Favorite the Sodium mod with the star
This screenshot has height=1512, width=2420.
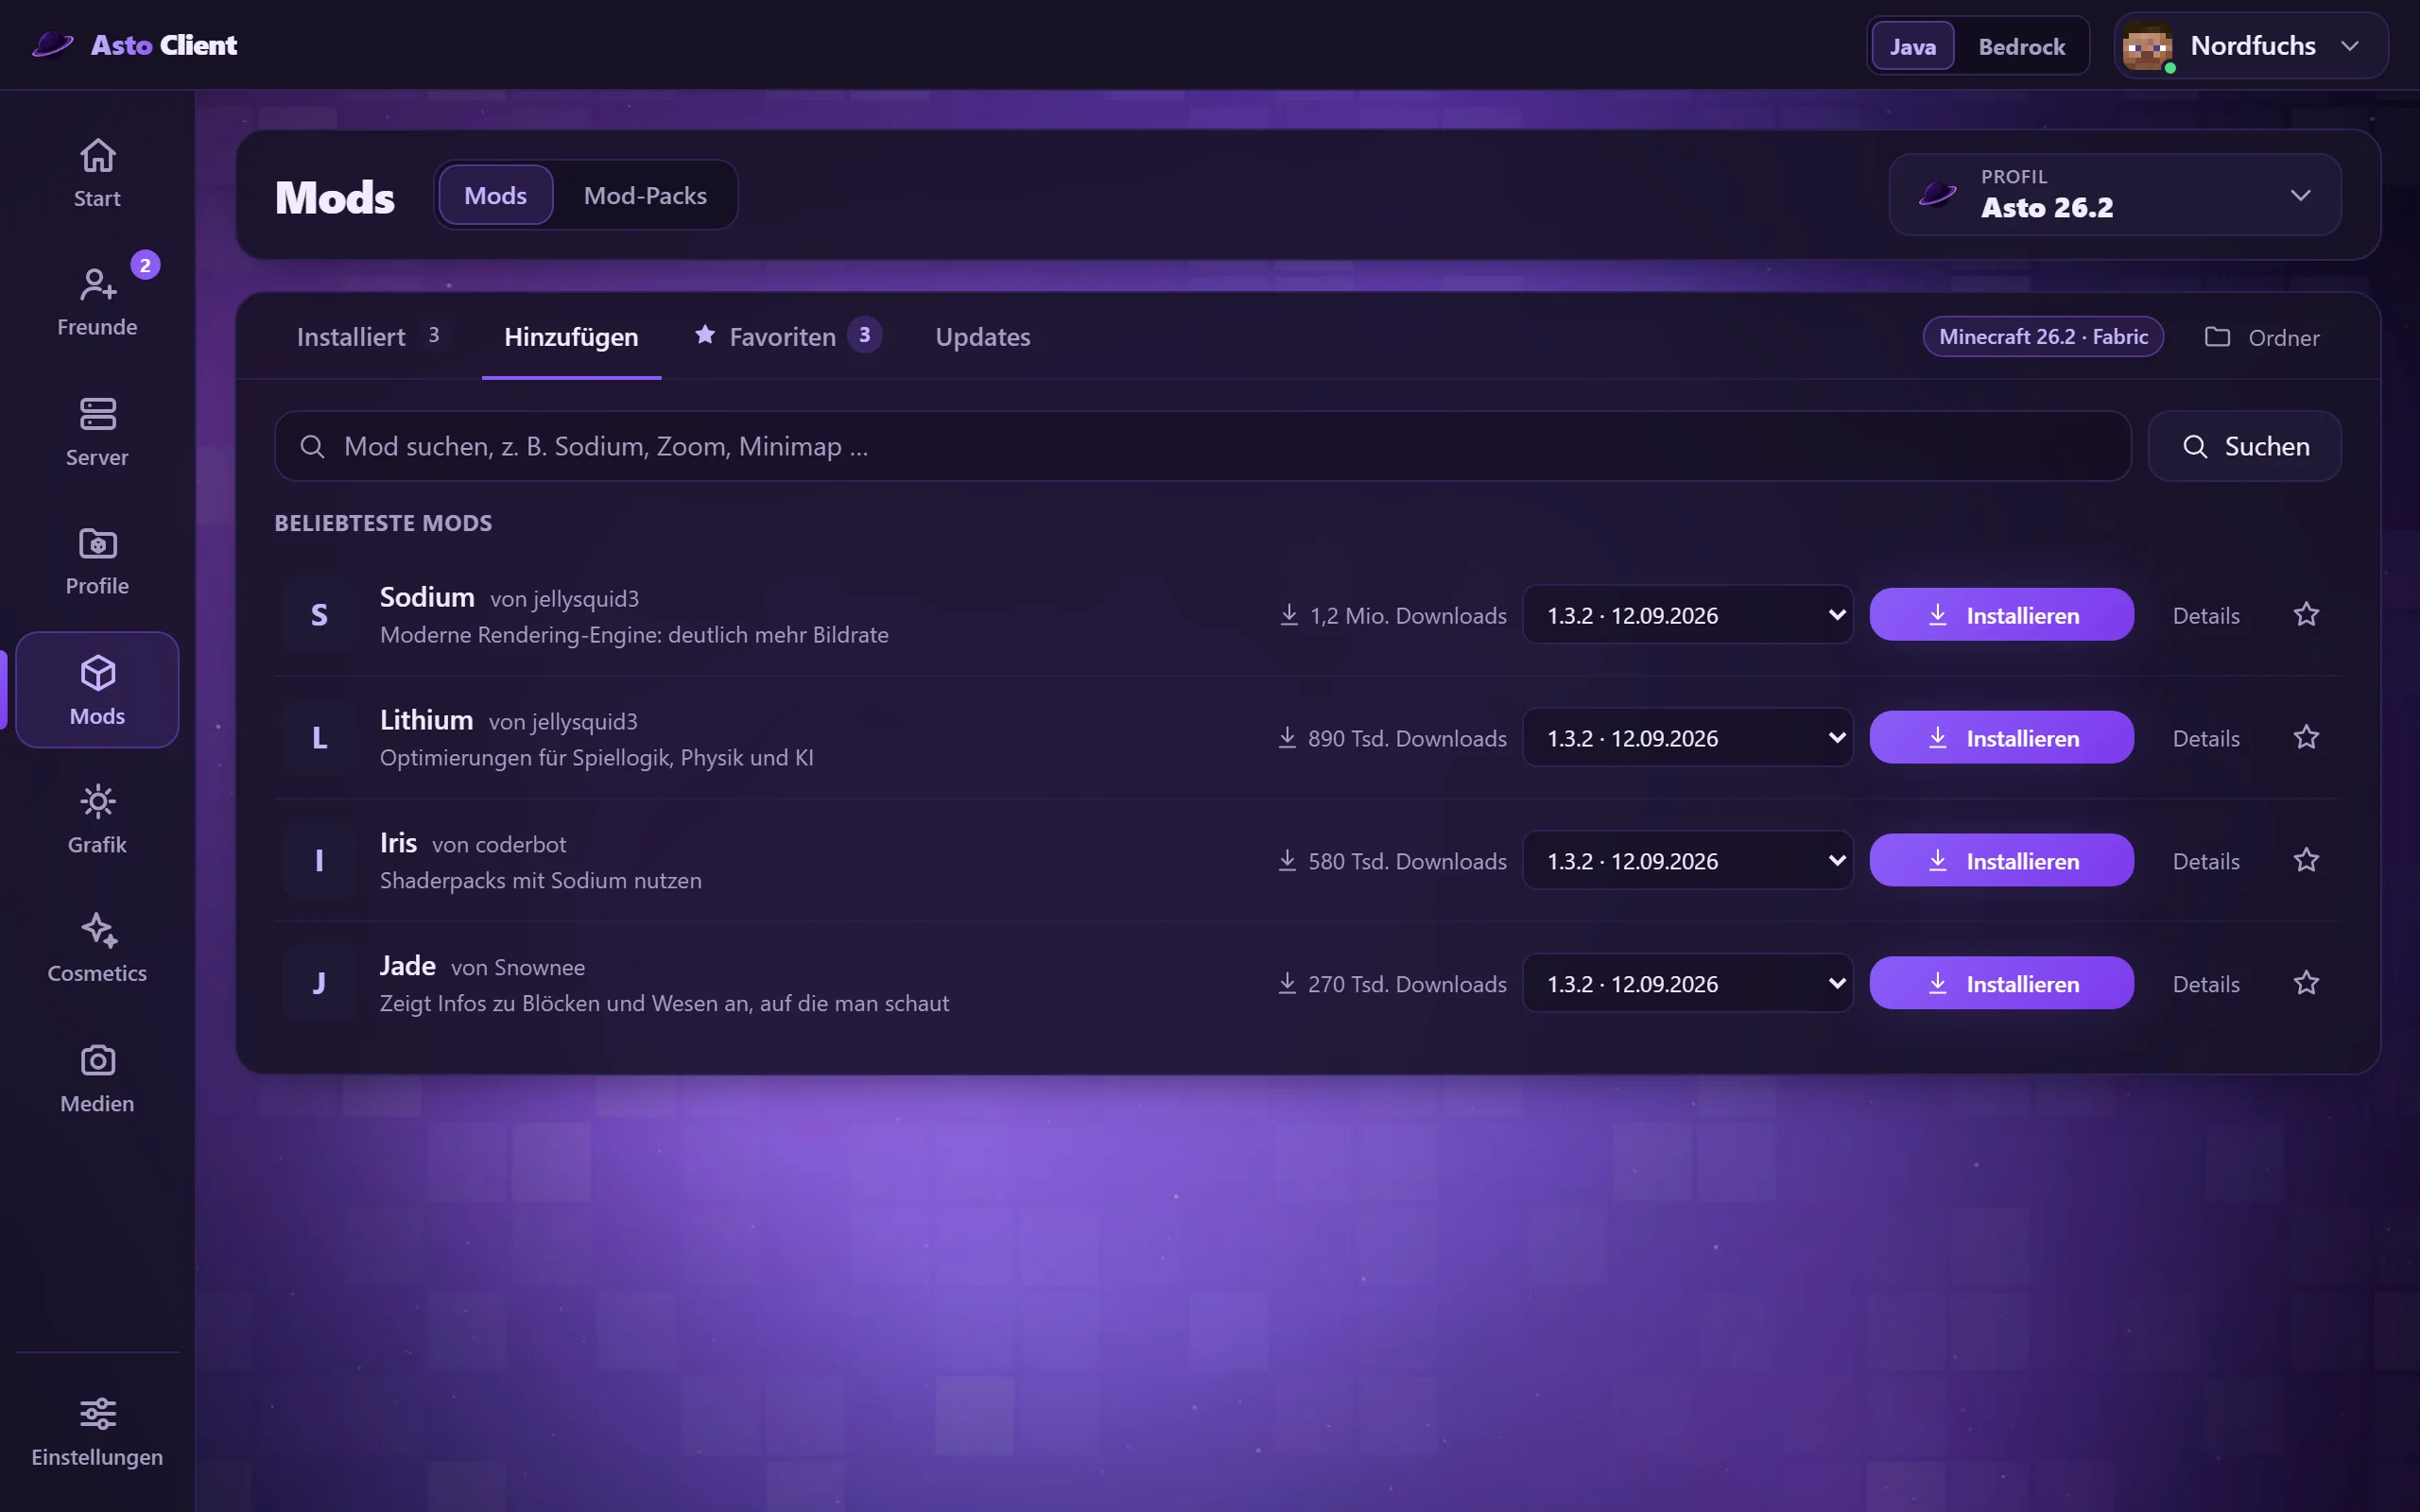tap(2306, 614)
